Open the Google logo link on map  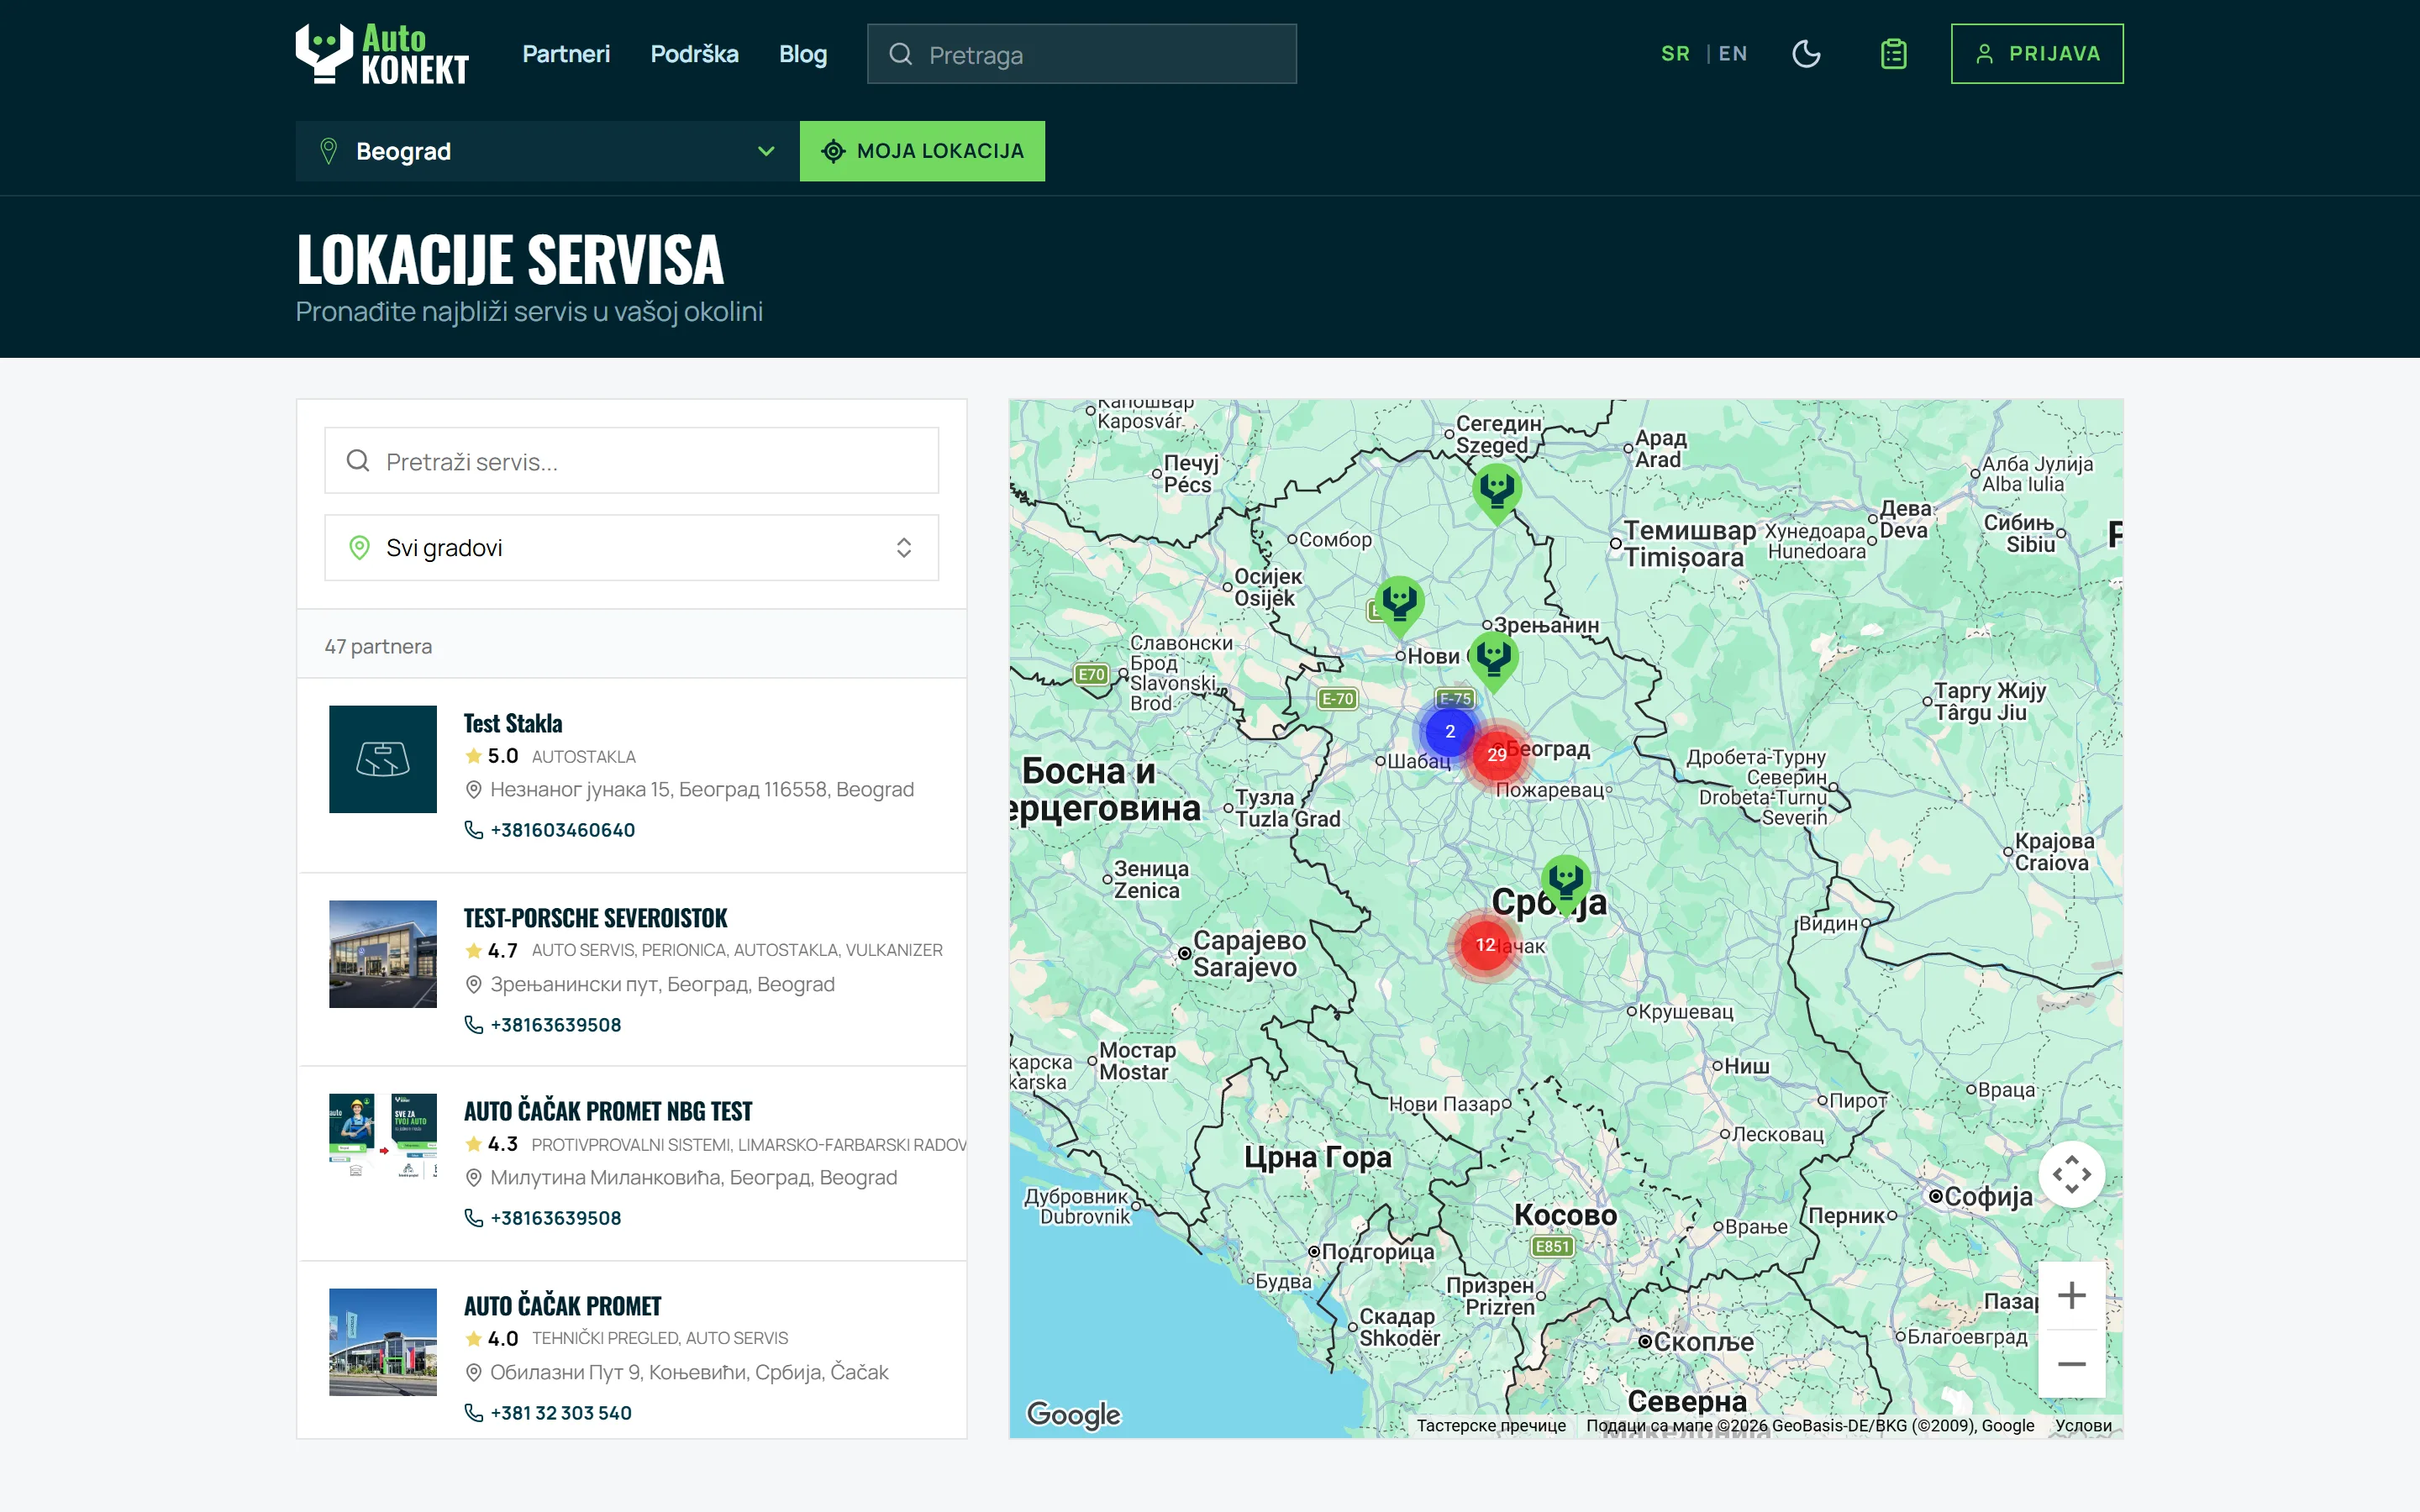(x=1074, y=1414)
